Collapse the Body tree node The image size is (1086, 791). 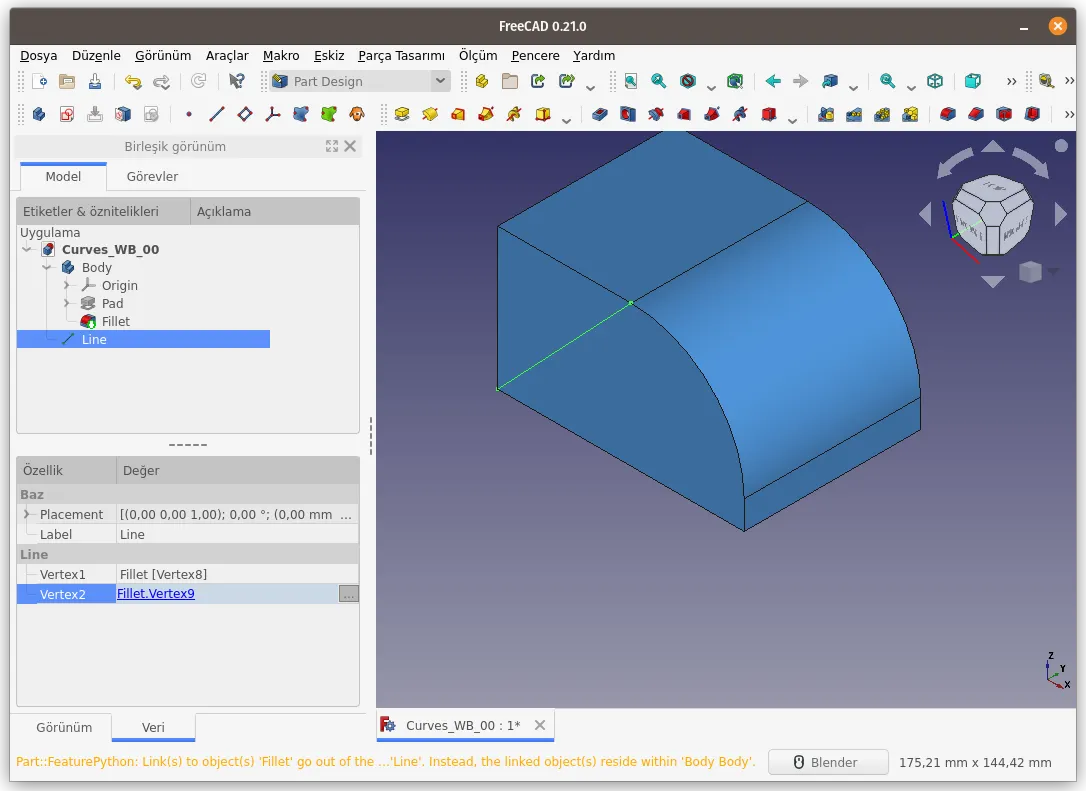tap(47, 267)
